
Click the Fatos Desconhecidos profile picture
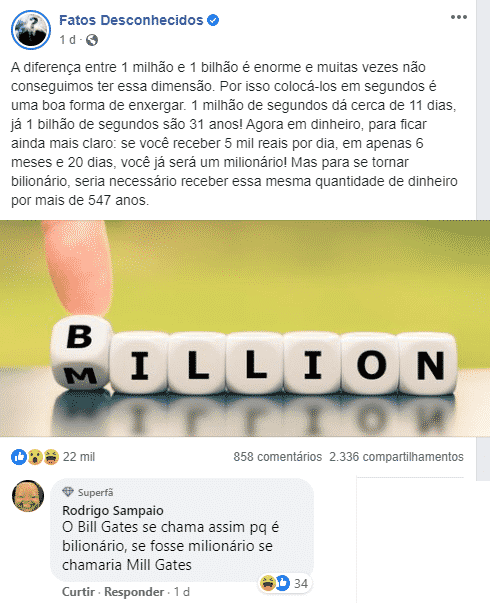pyautogui.click(x=31, y=30)
